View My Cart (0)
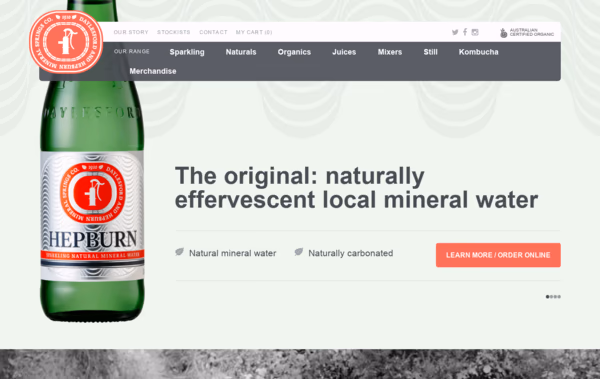Image resolution: width=600 pixels, height=379 pixels. point(254,32)
